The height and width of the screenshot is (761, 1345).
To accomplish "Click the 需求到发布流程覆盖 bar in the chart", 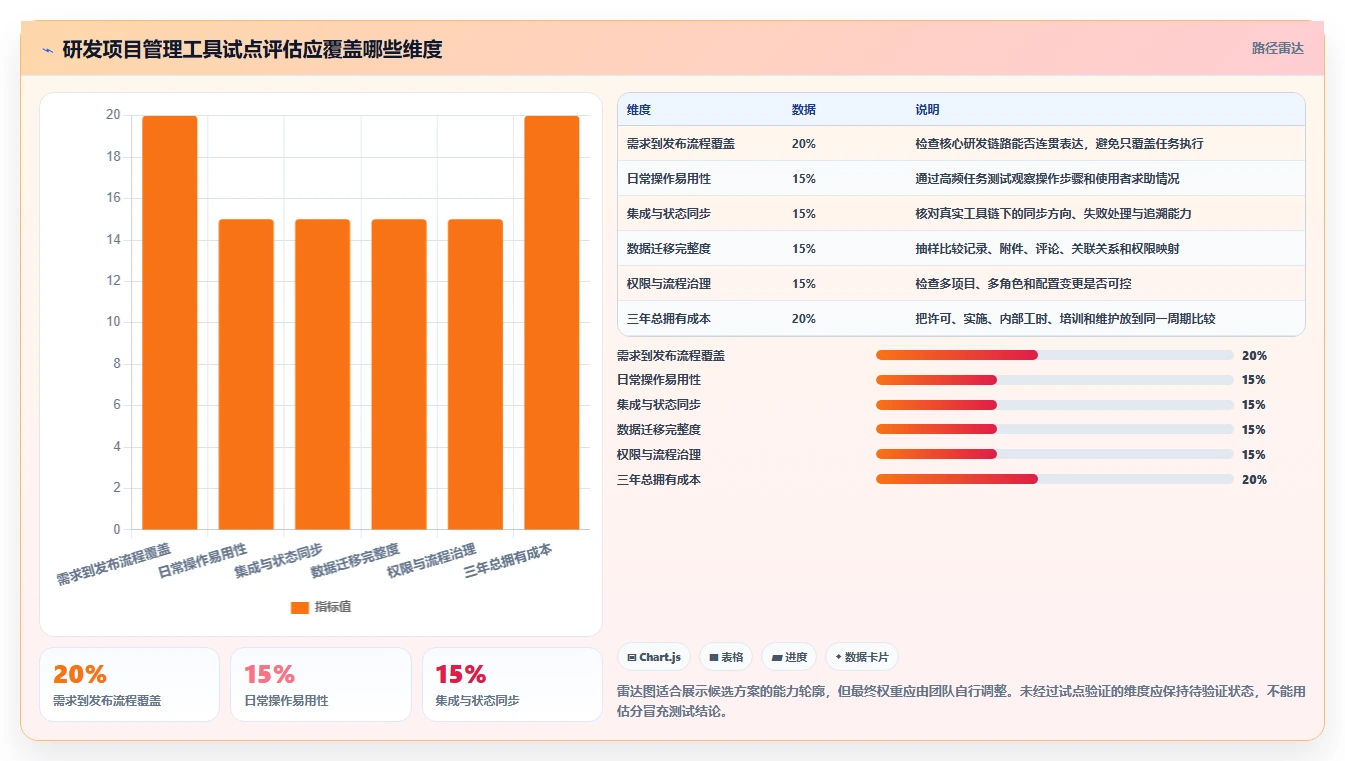I will 169,322.
